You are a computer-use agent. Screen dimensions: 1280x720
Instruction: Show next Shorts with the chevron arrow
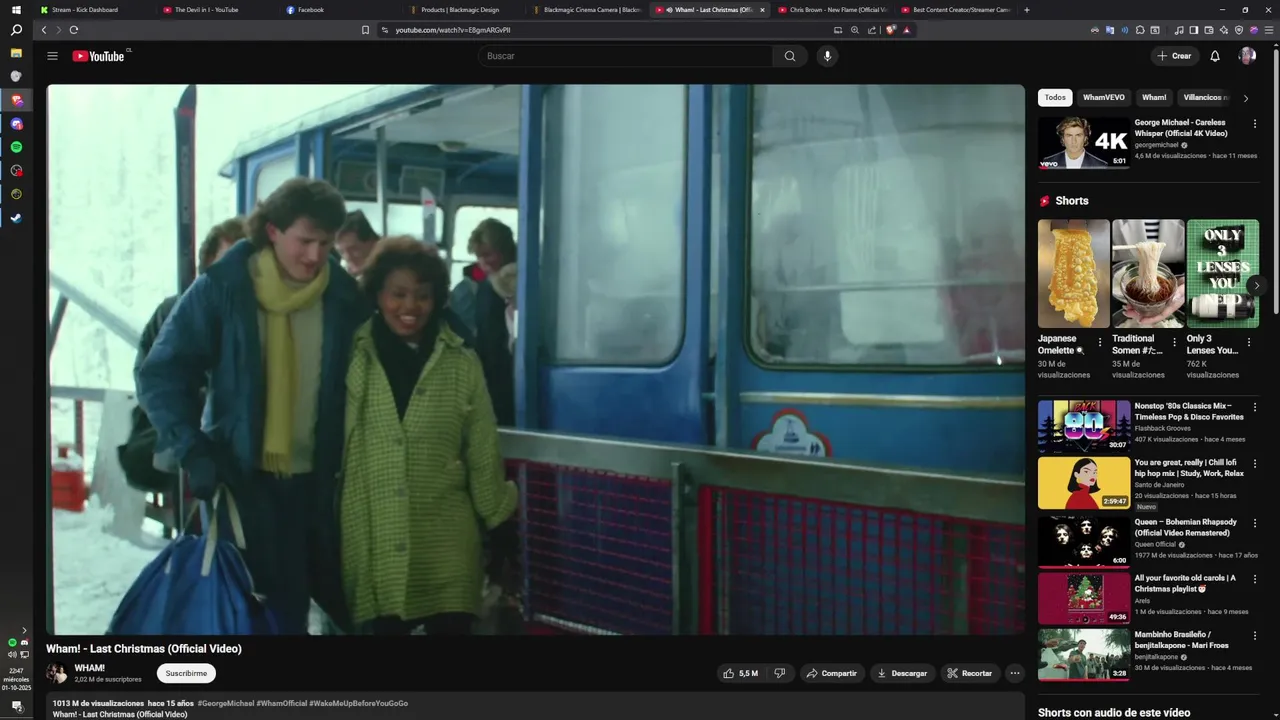[x=1257, y=286]
